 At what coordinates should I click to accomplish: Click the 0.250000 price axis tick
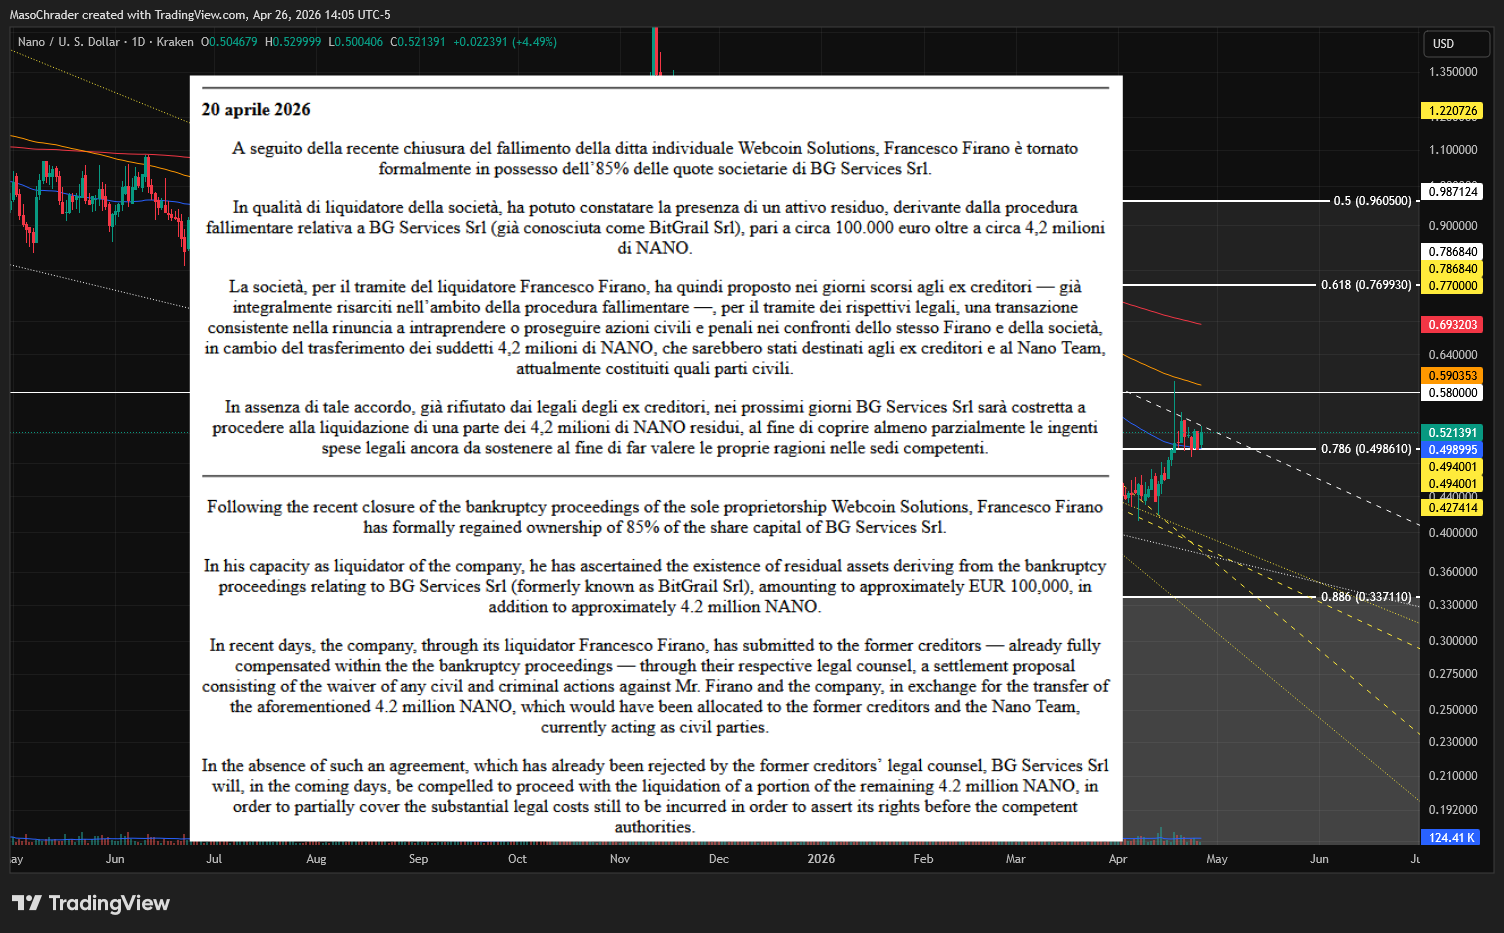coord(1453,710)
